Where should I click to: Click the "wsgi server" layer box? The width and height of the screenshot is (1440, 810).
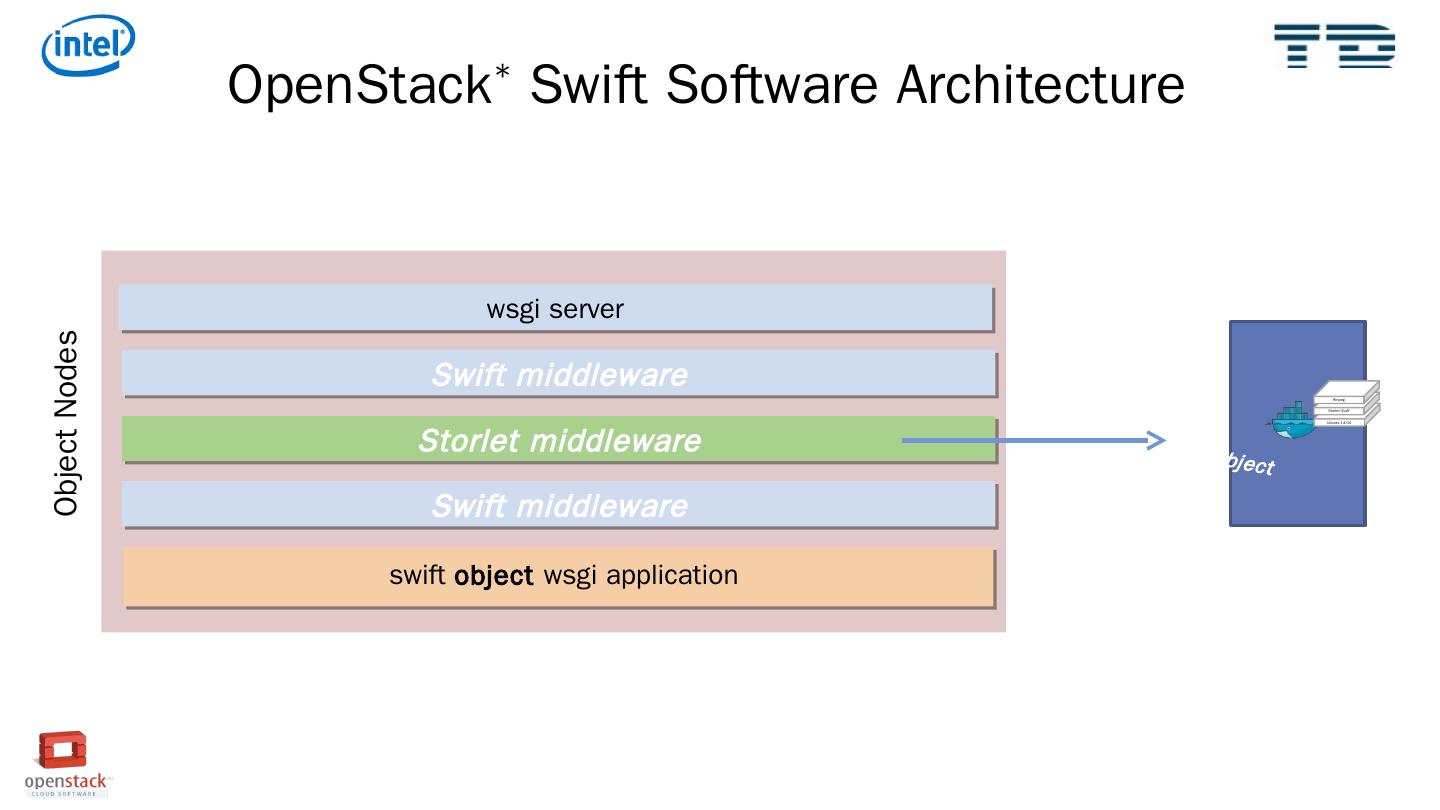[556, 309]
